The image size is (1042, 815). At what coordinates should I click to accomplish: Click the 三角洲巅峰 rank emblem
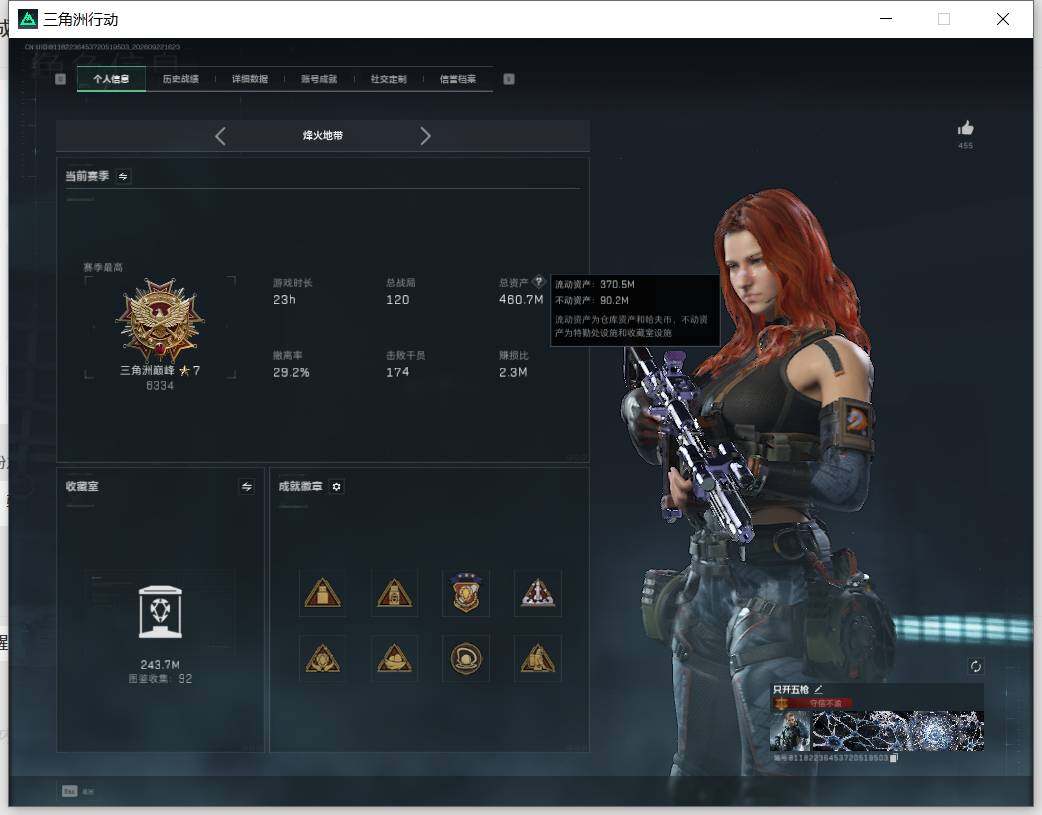tap(159, 320)
